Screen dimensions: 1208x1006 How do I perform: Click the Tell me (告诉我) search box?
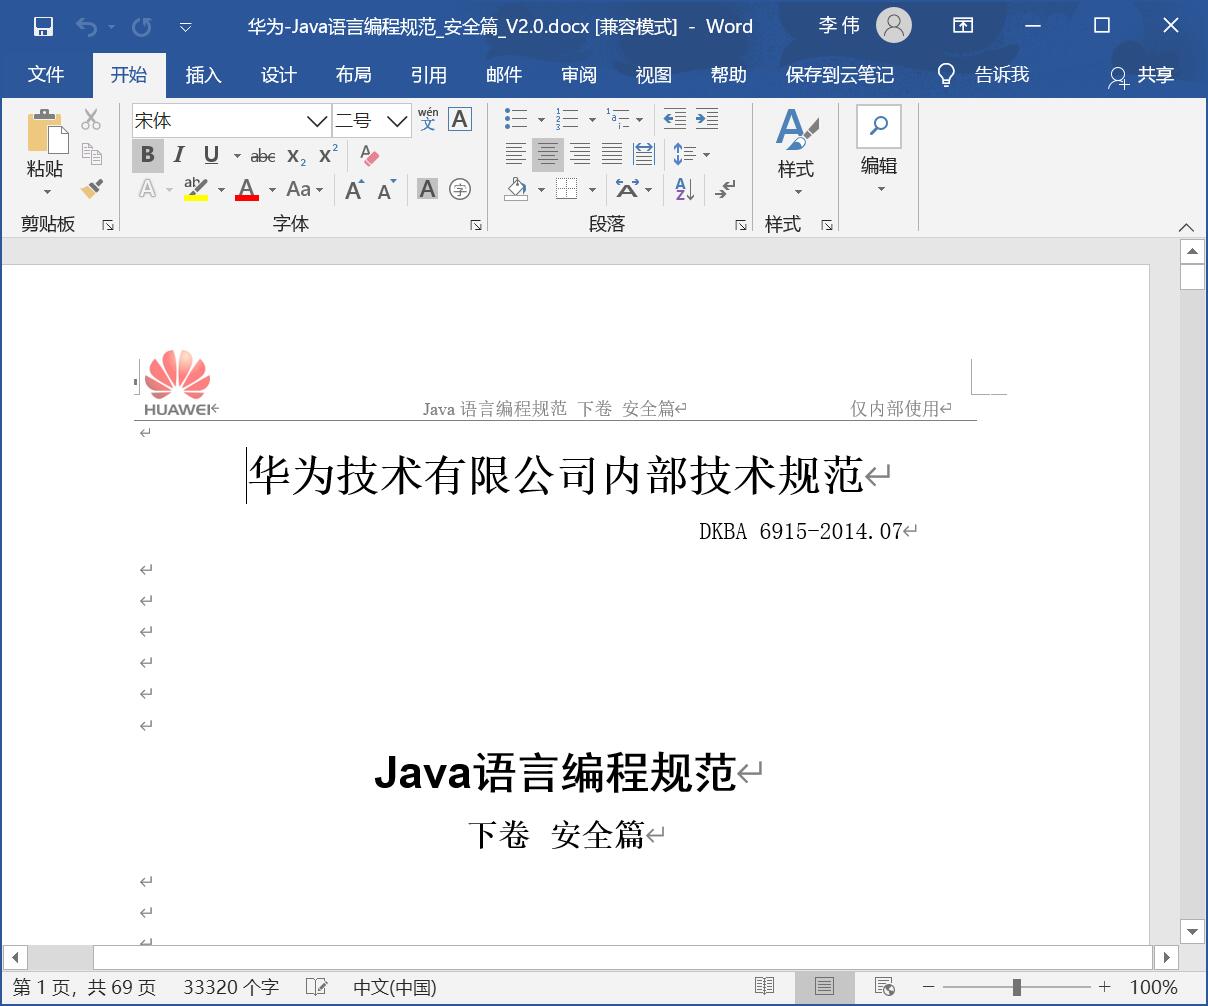pos(982,75)
